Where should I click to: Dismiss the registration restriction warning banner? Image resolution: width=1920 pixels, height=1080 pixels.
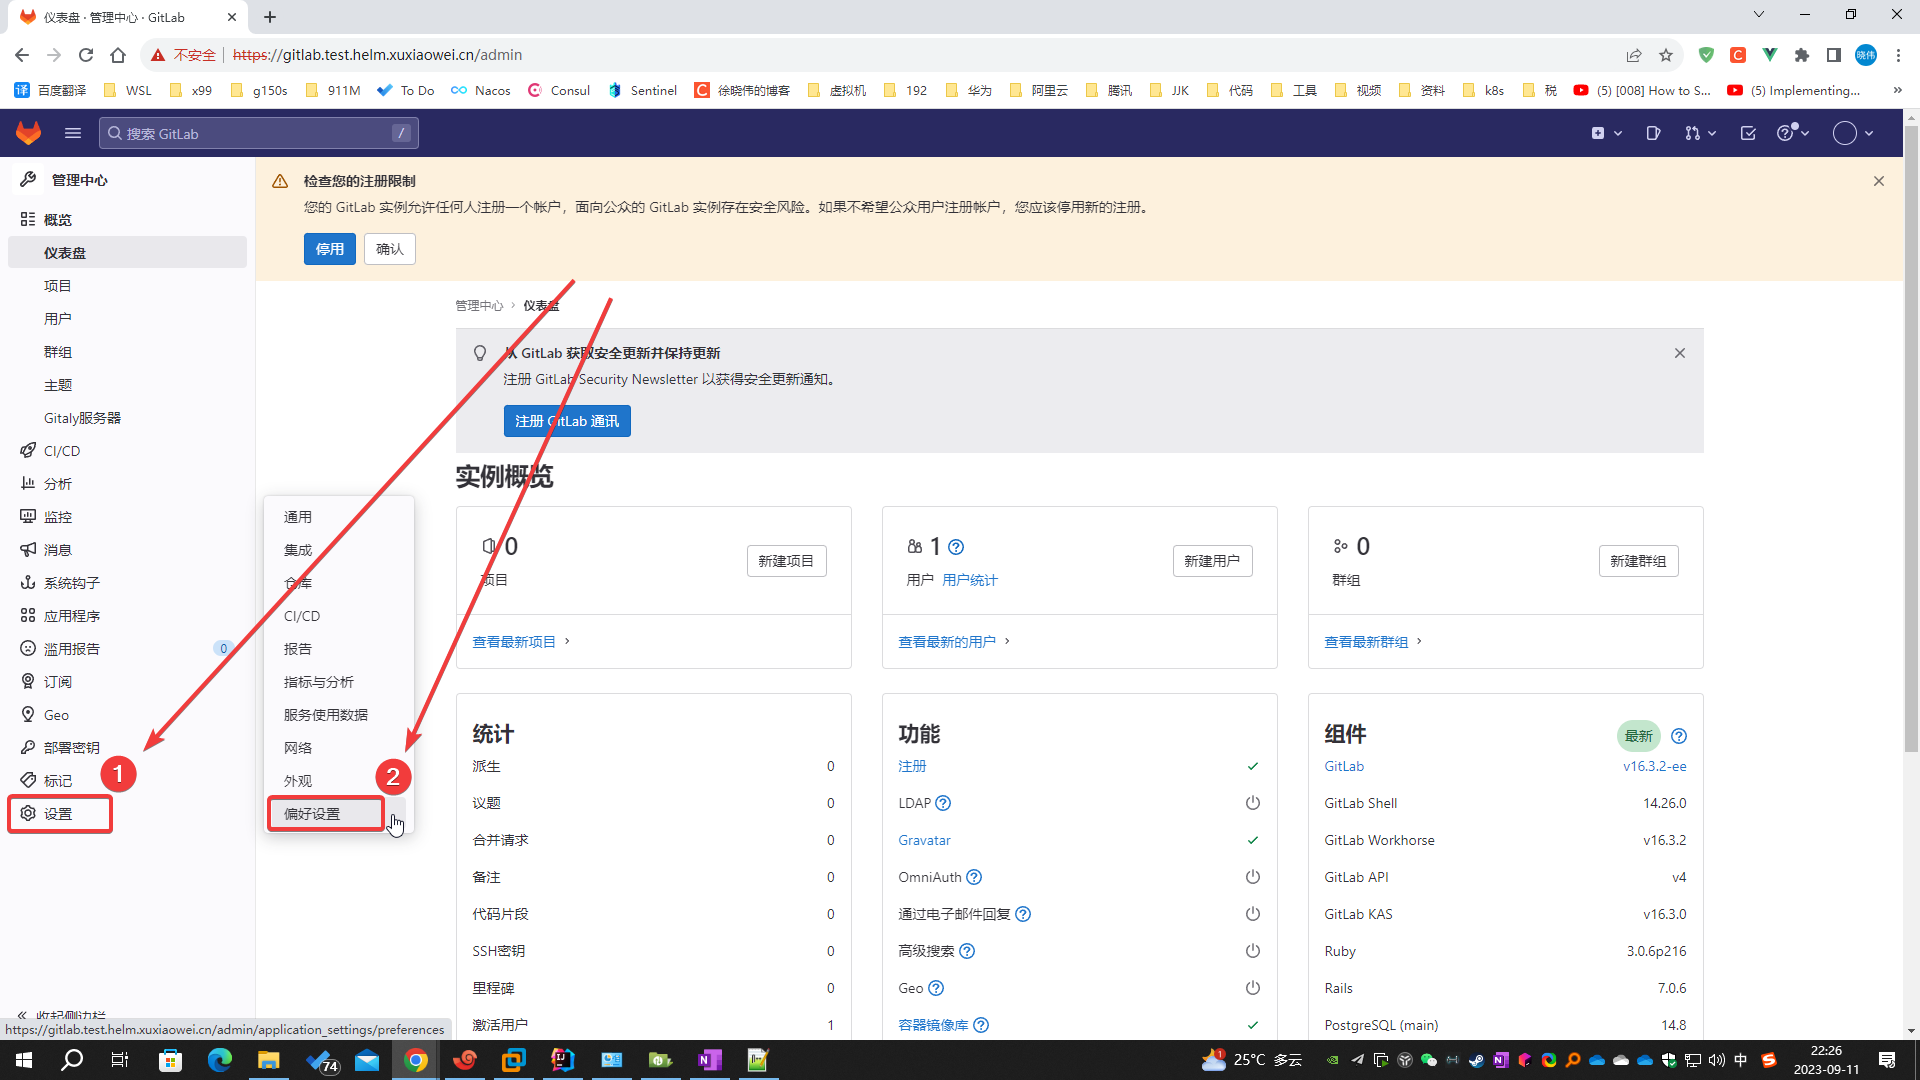(x=1878, y=181)
